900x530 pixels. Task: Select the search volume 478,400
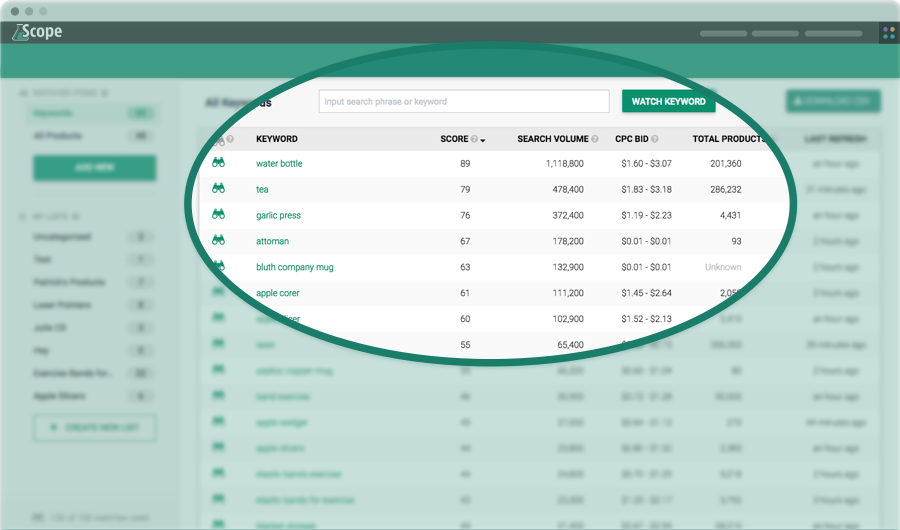[568, 189]
